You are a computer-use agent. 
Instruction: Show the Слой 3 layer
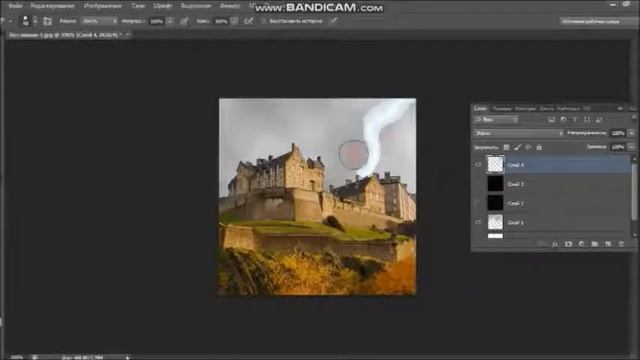coord(478,184)
